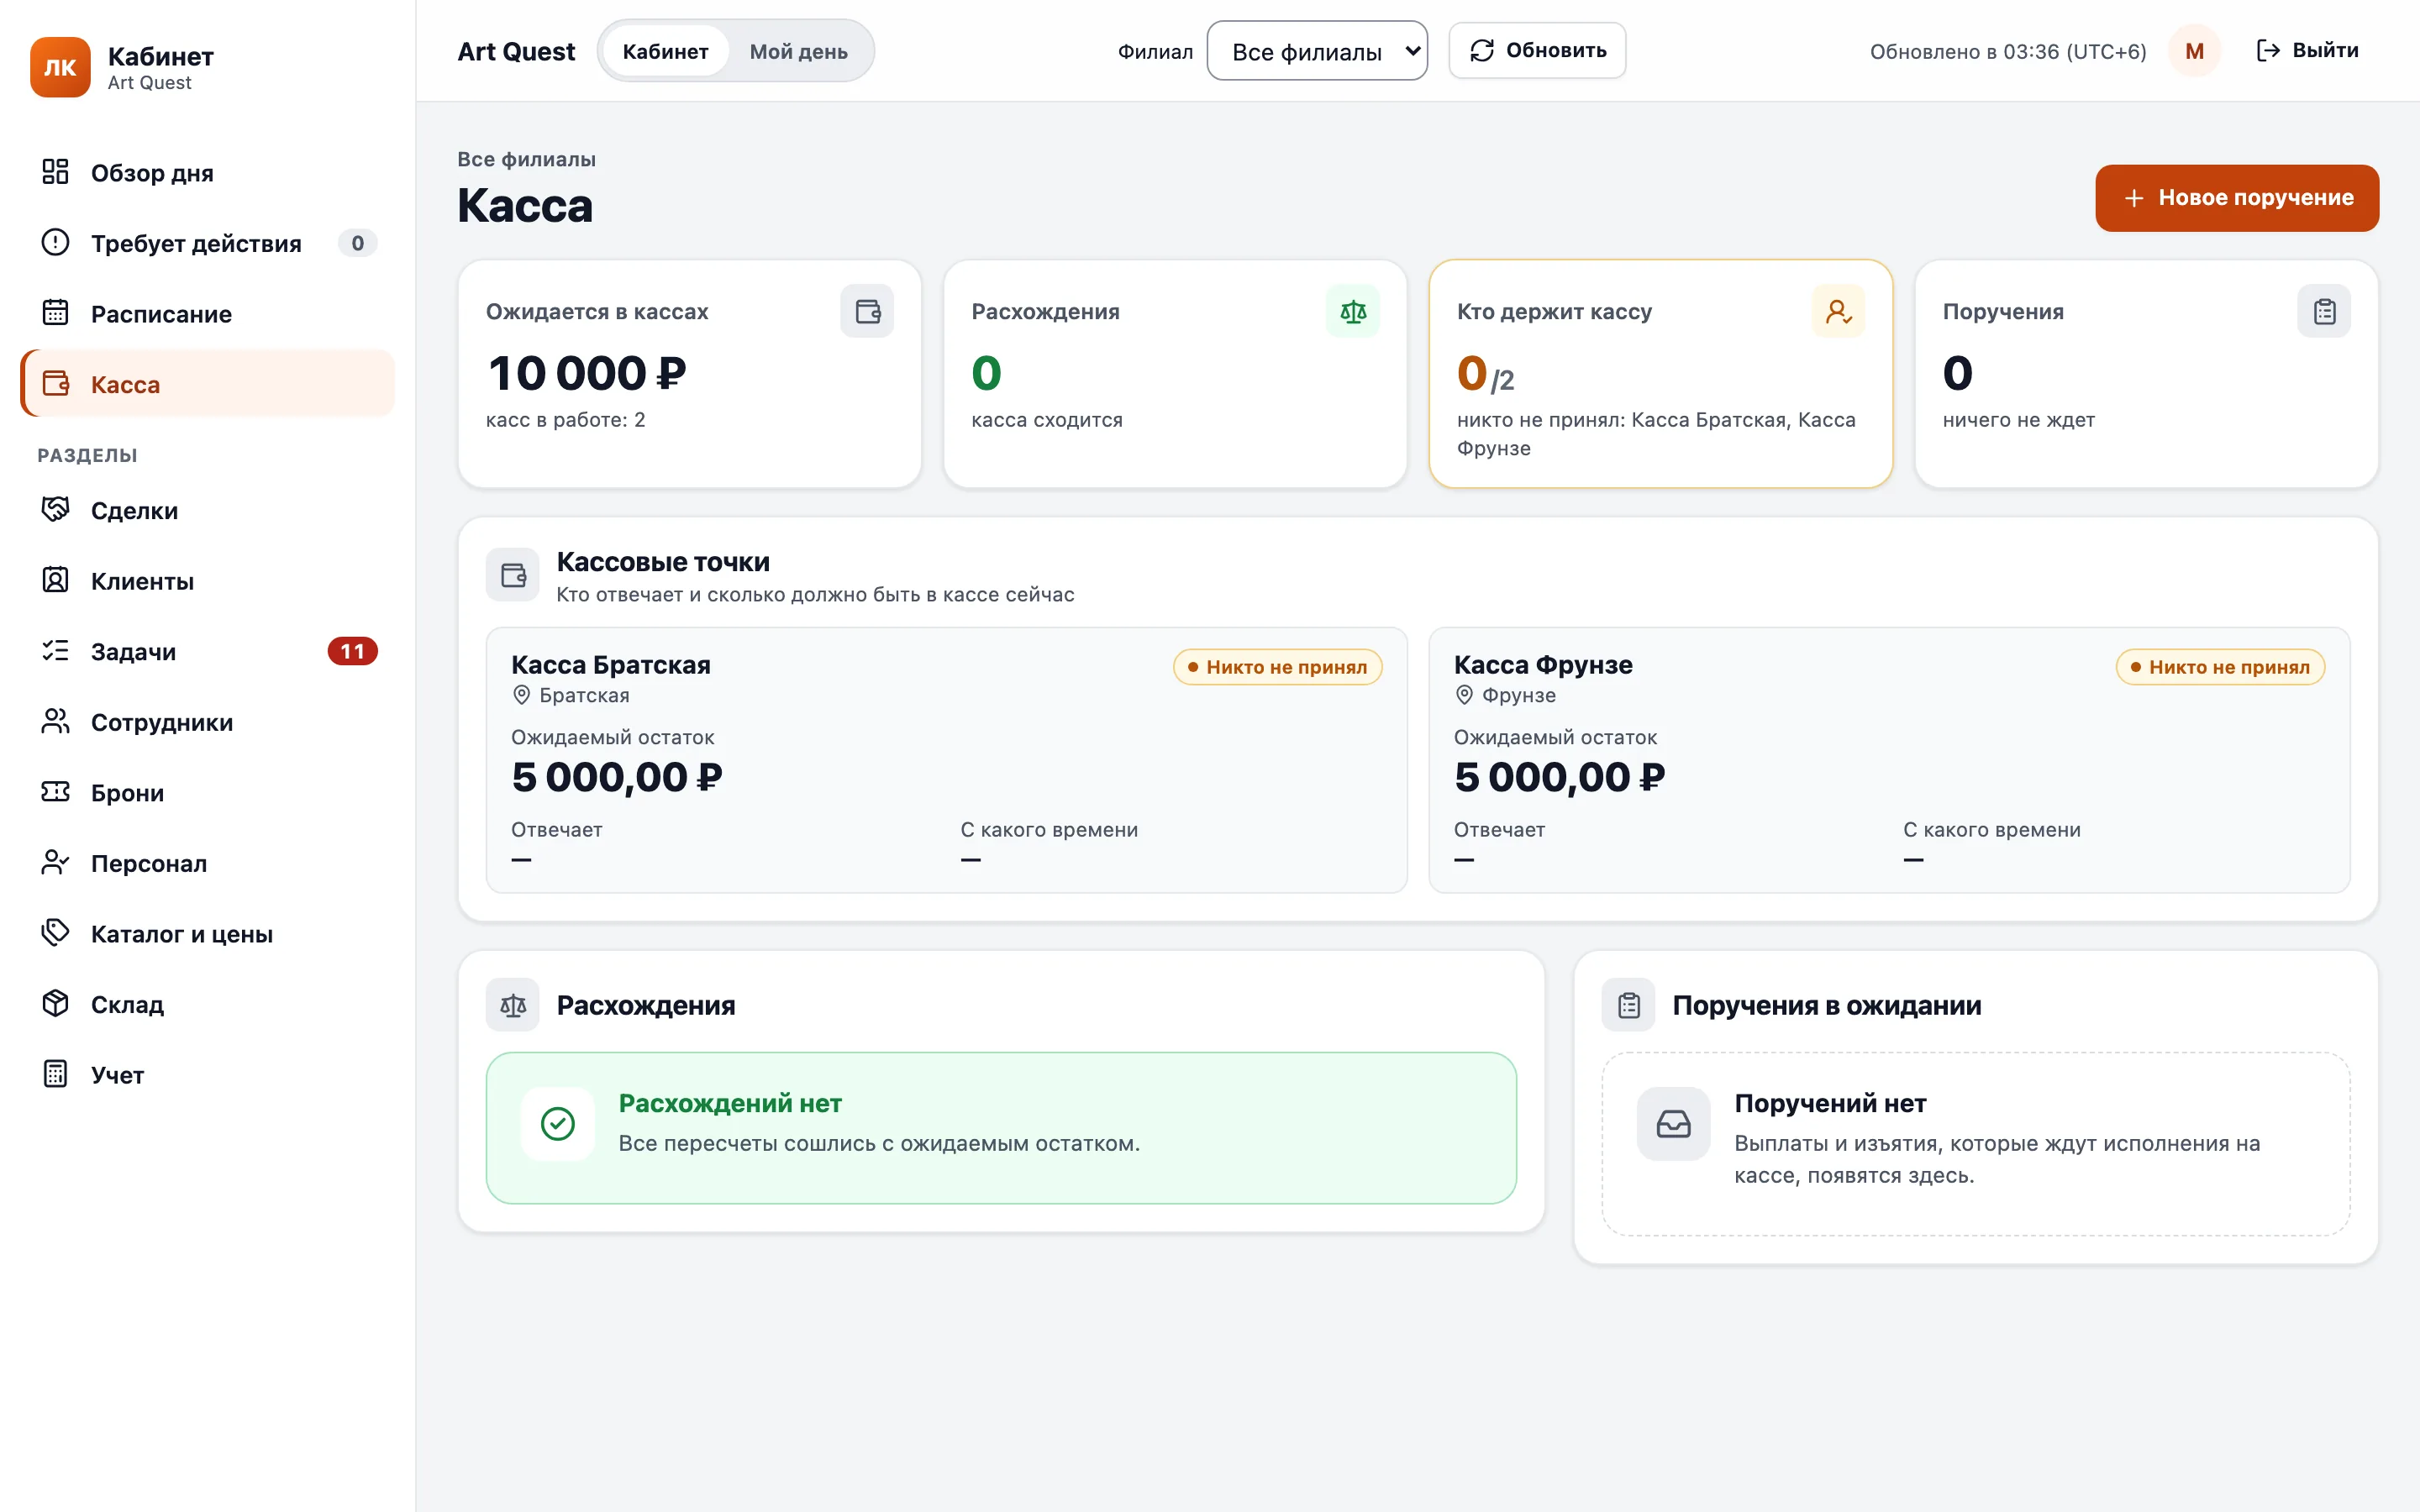Click 5 000,00 ₽ balance under Касса Братская
The height and width of the screenshot is (1512, 2420).
pos(616,777)
